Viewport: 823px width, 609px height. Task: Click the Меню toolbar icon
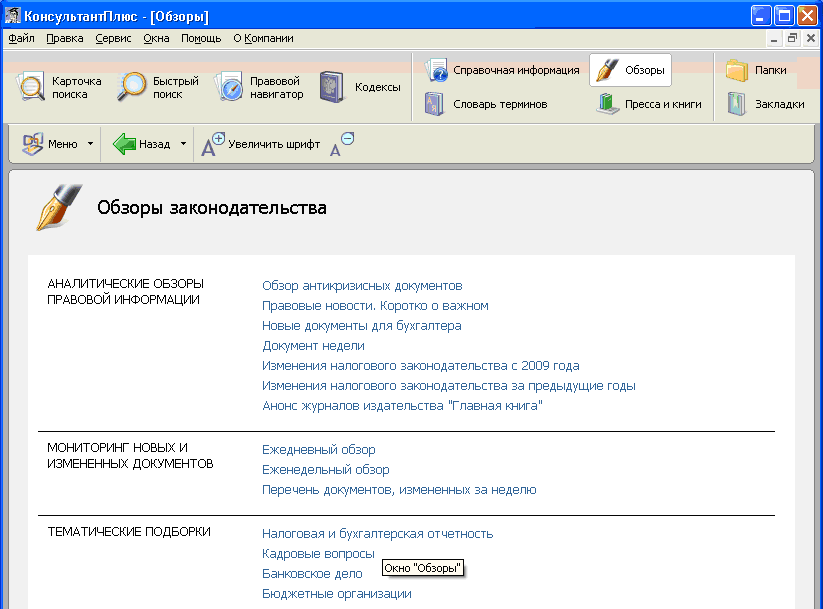pos(33,144)
